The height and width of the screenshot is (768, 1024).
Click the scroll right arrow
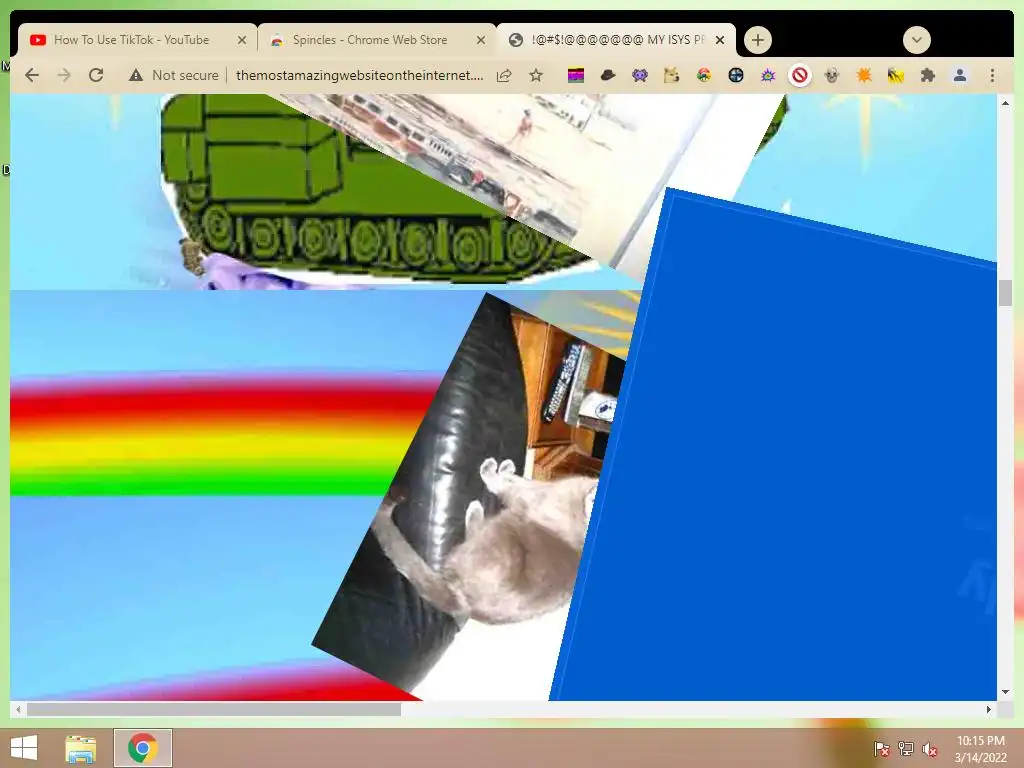(989, 709)
